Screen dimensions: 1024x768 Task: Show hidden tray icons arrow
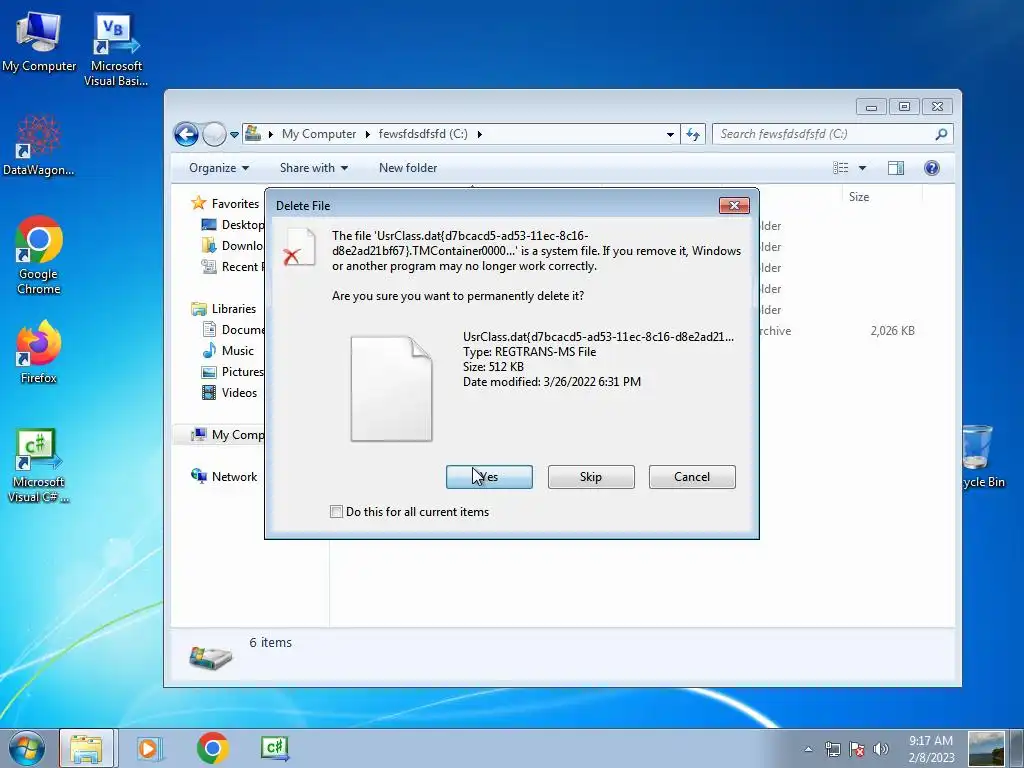click(x=808, y=749)
